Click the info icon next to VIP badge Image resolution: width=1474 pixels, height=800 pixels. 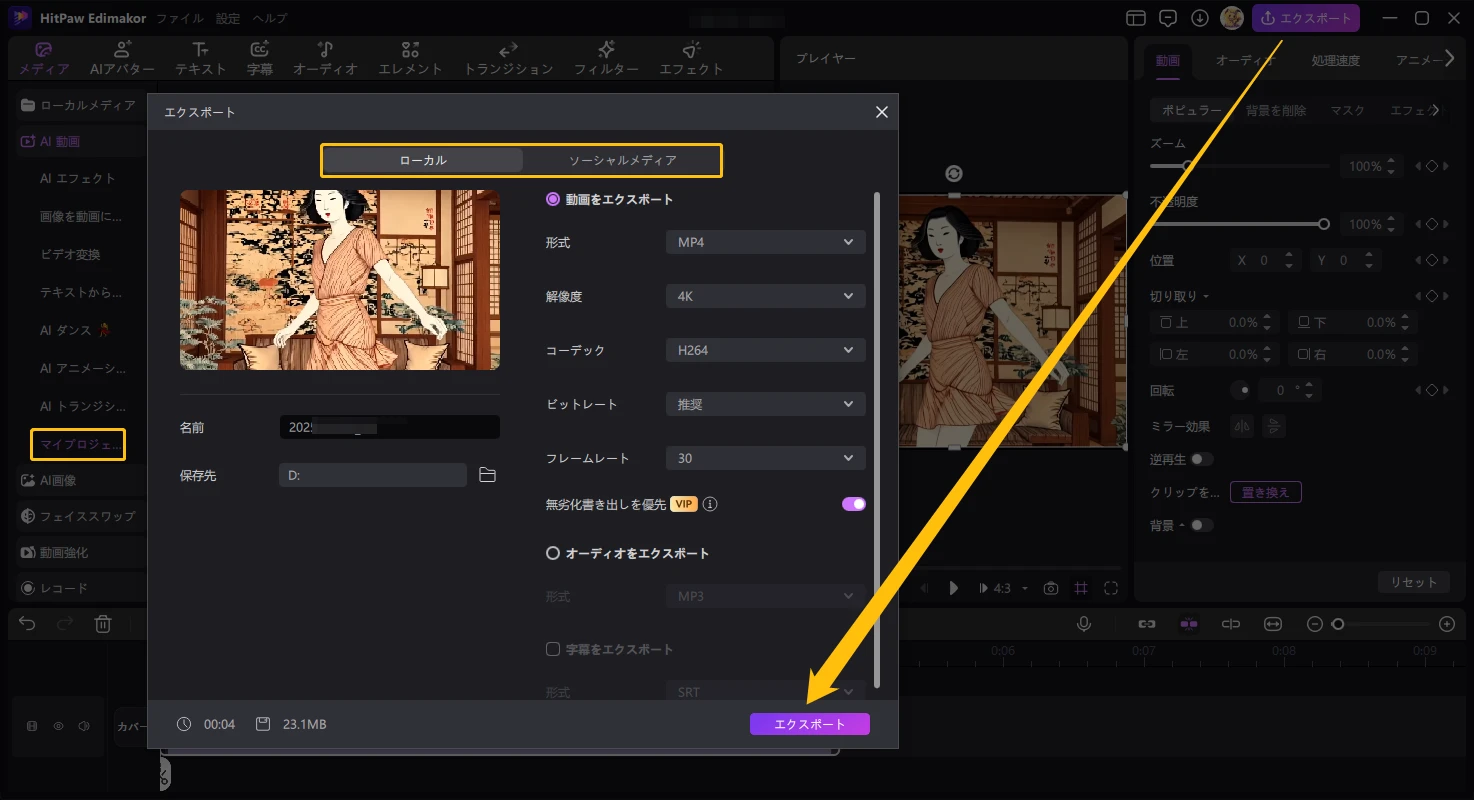click(710, 504)
